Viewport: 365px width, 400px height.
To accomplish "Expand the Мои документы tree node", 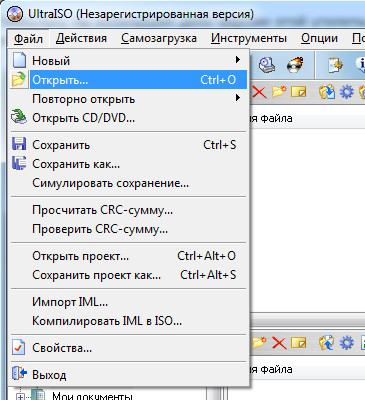I will [x=20, y=397].
